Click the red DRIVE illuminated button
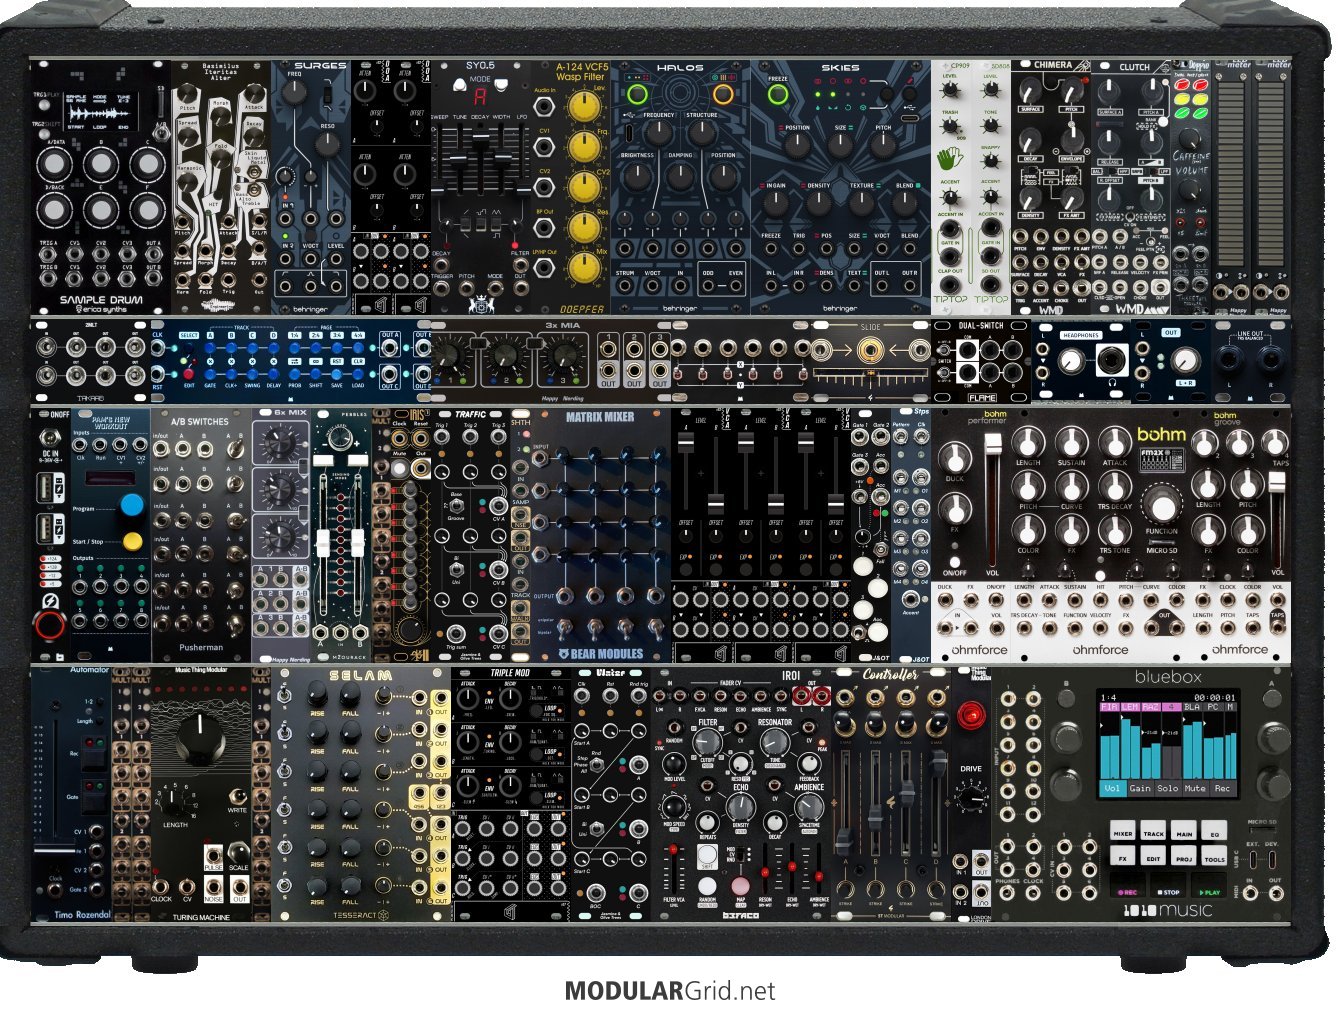1342x1012 pixels. (970, 714)
